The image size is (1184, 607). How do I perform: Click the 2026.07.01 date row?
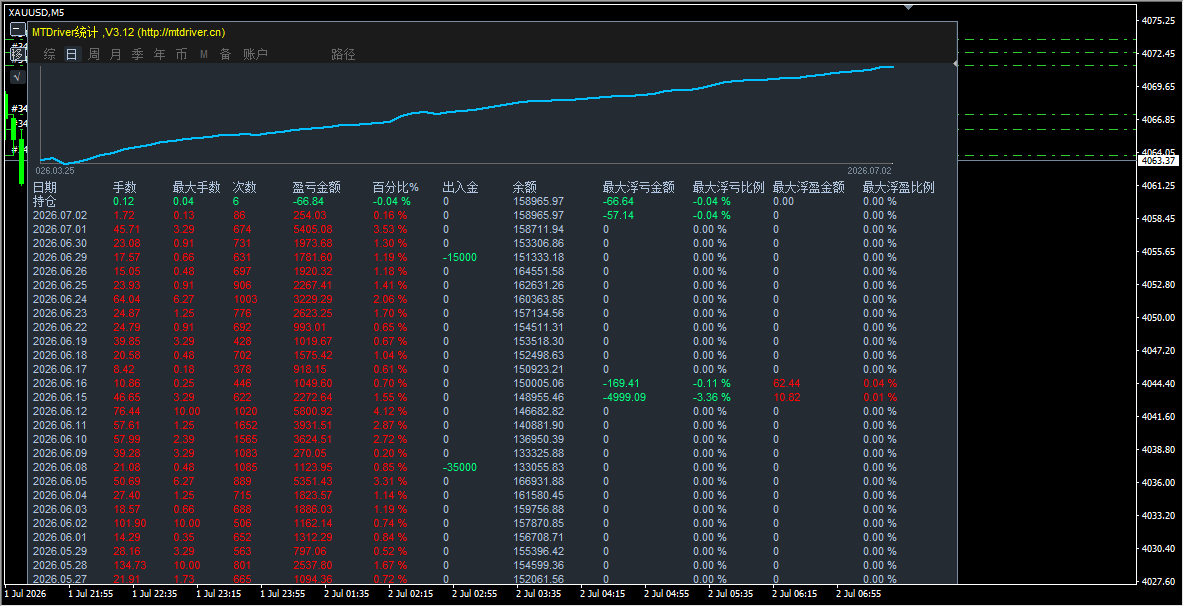pos(483,229)
